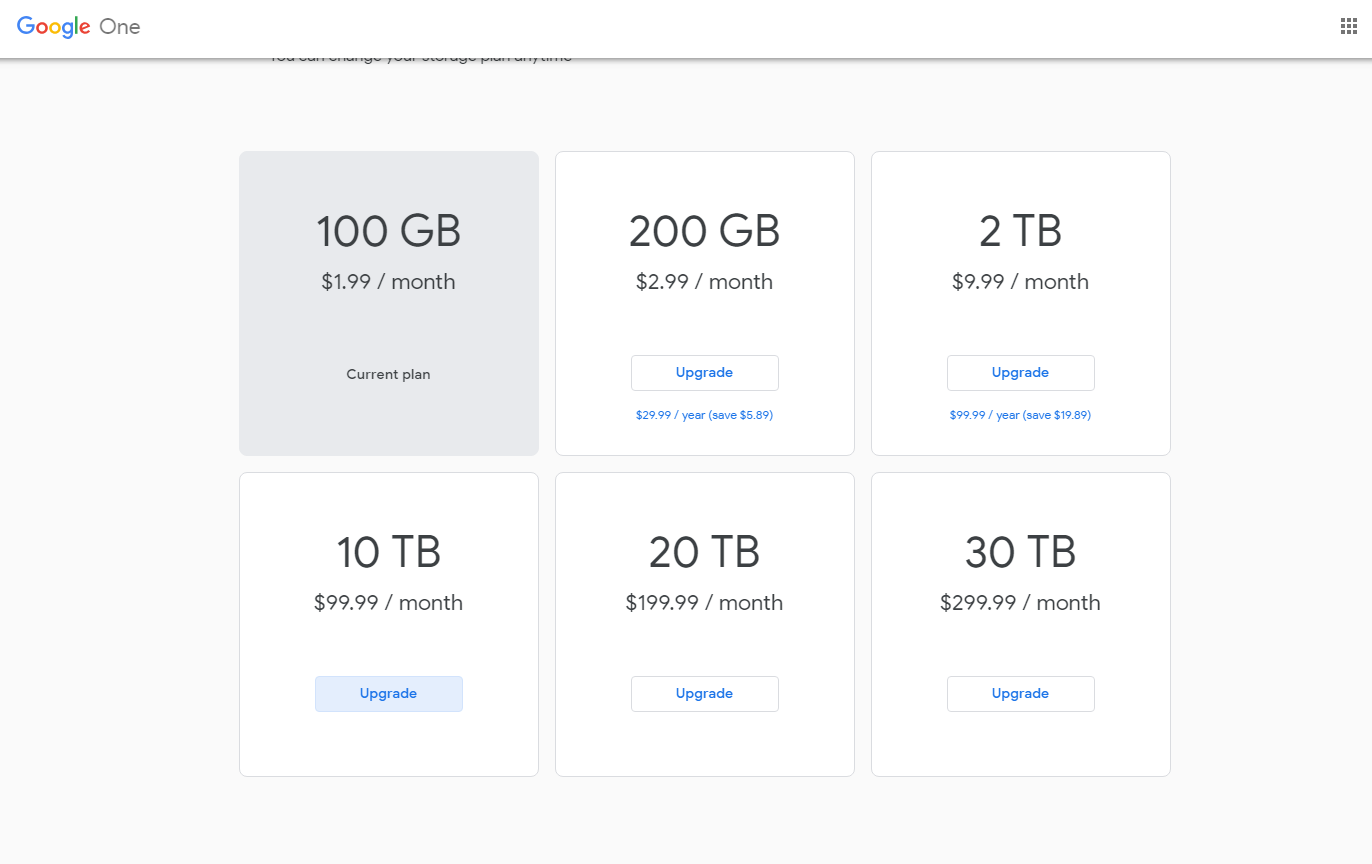Select the 2 TB plan heading

1020,230
